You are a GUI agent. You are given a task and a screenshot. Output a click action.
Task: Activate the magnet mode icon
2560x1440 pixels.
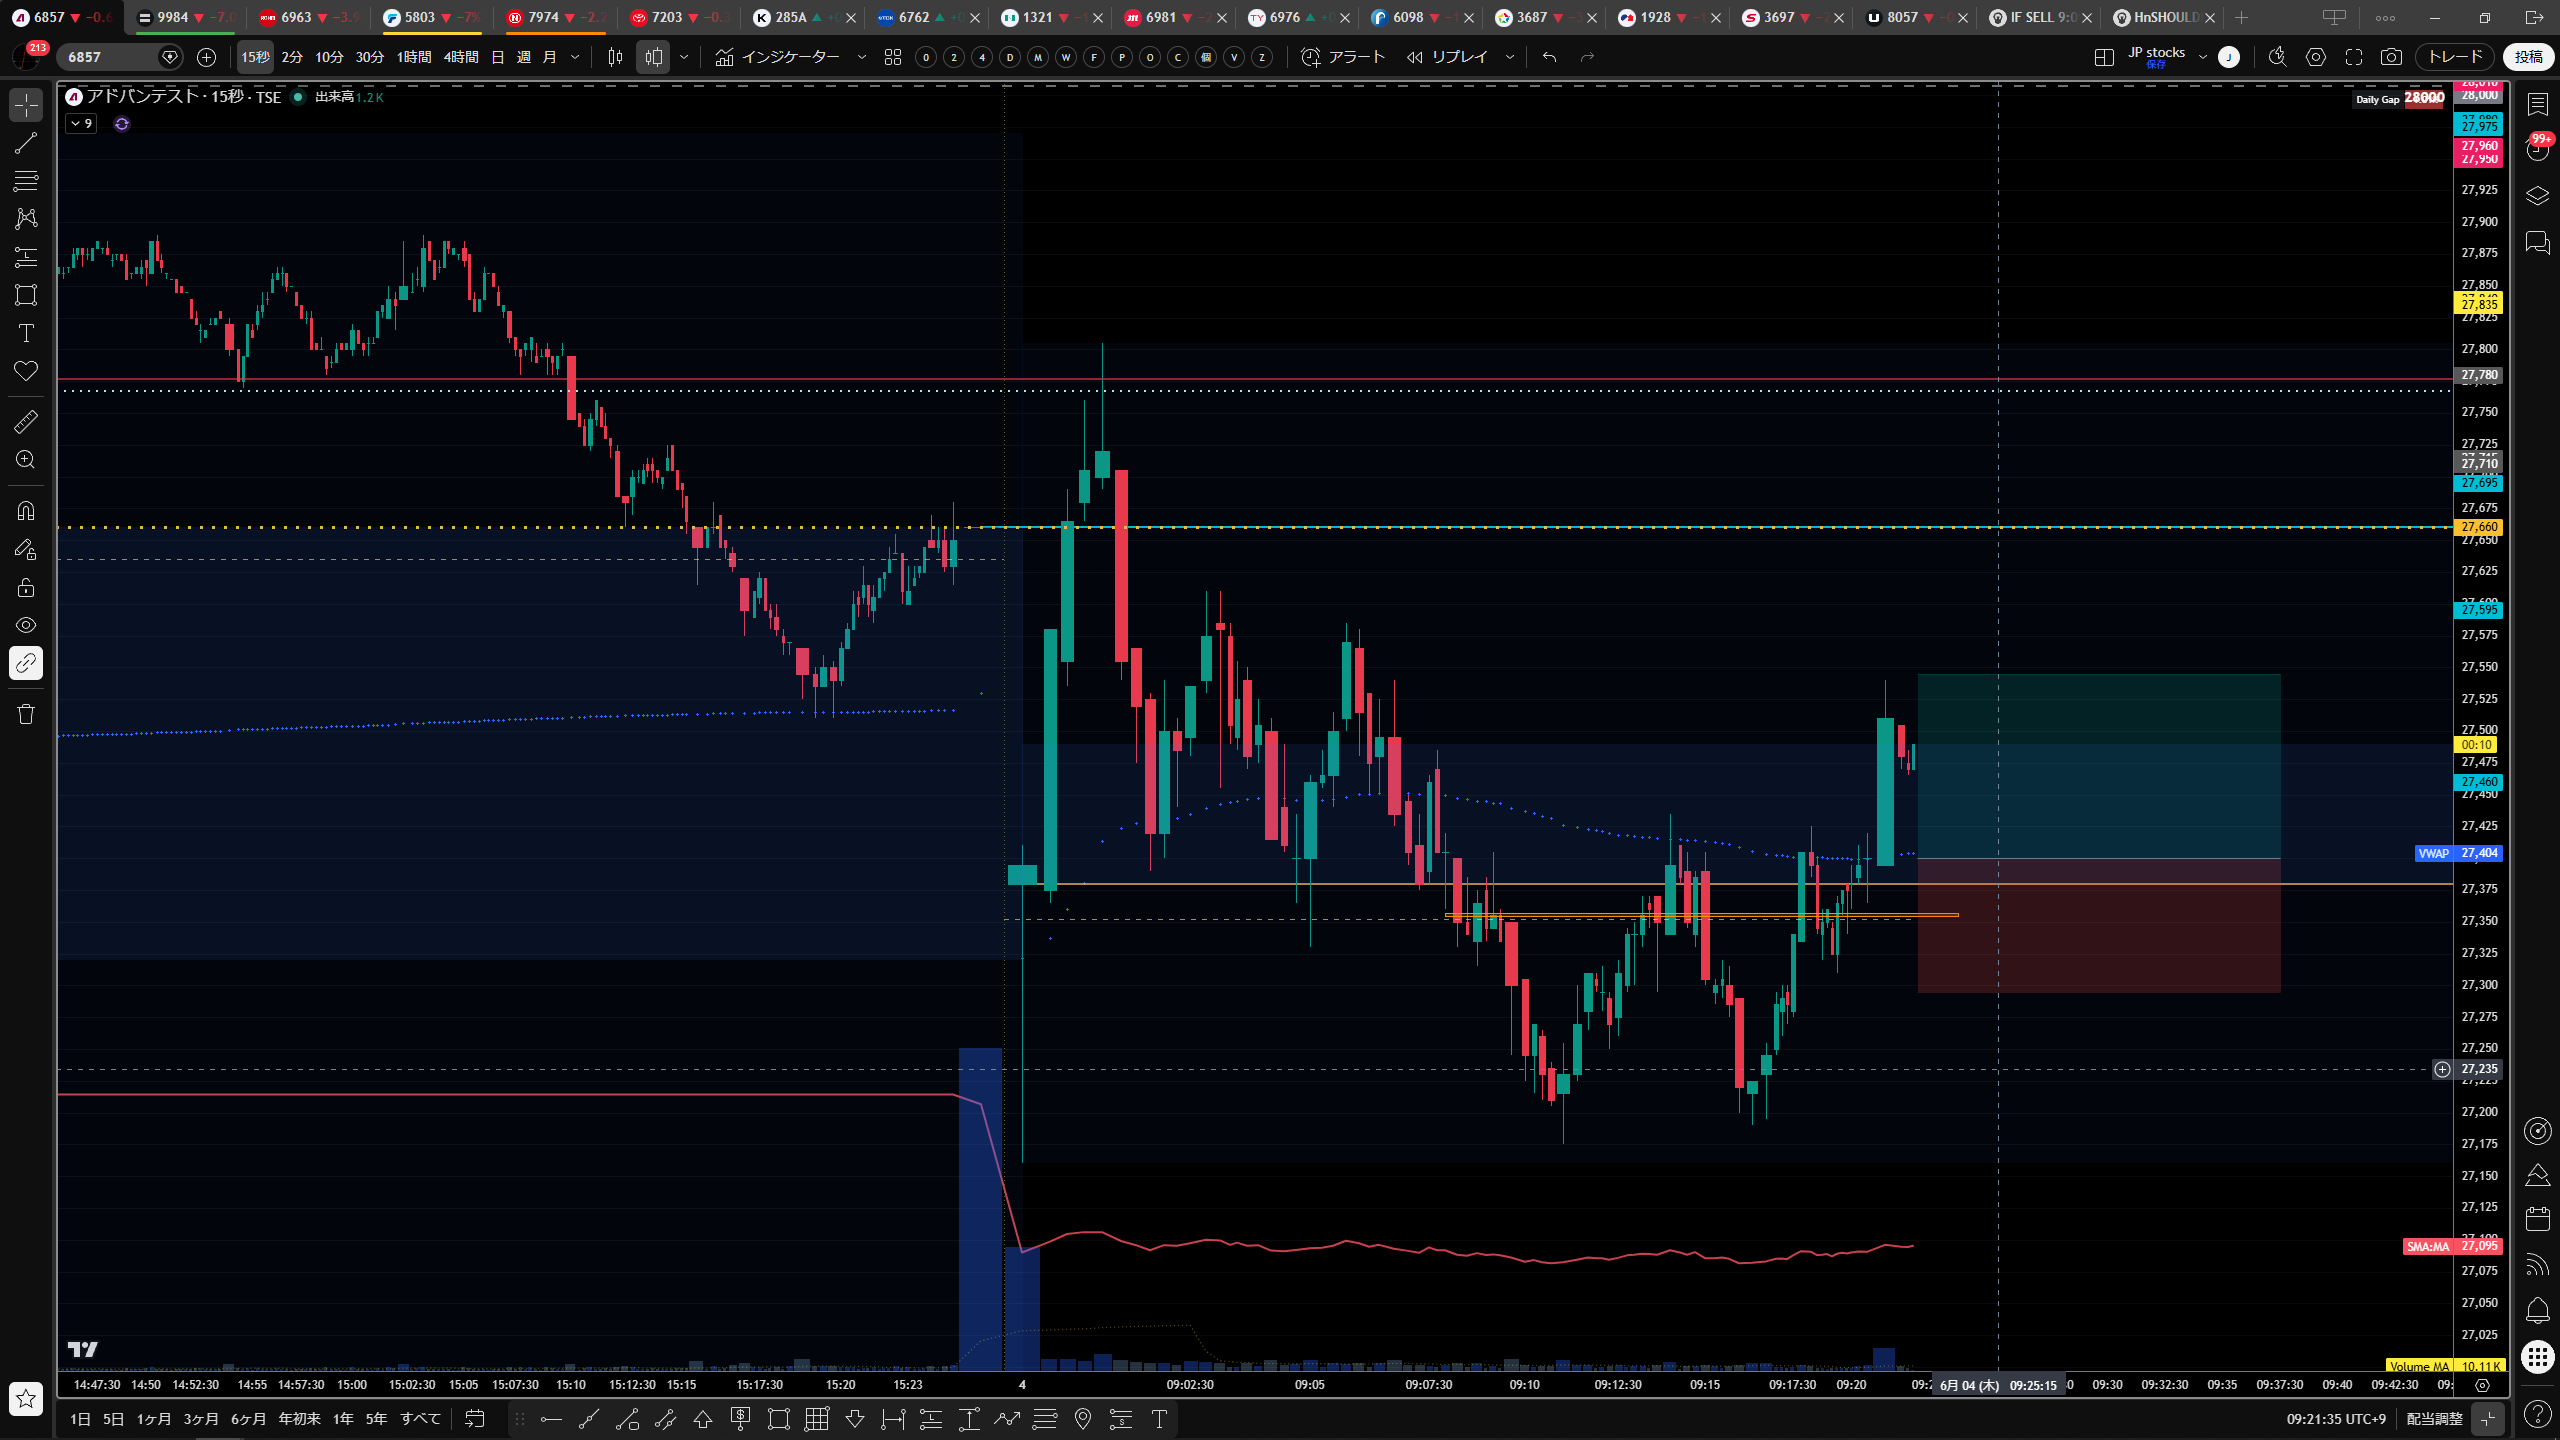point(26,511)
